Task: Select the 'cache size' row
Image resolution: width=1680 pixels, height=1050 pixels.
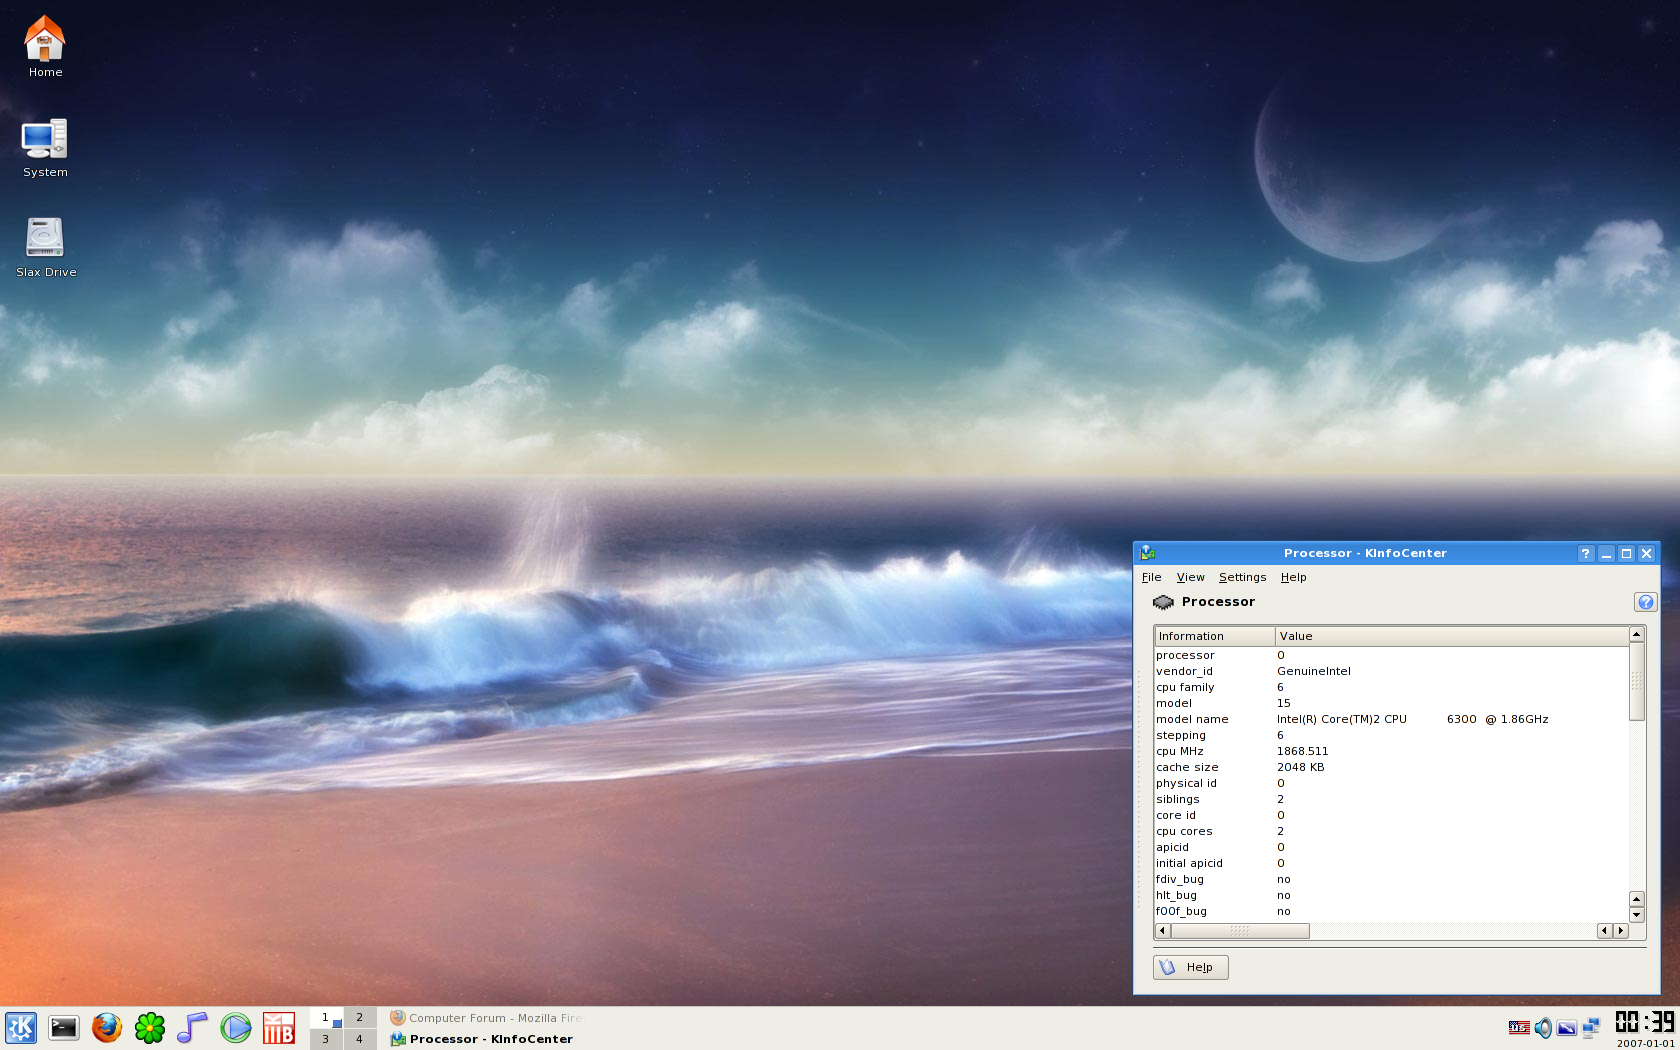Action: [1392, 767]
